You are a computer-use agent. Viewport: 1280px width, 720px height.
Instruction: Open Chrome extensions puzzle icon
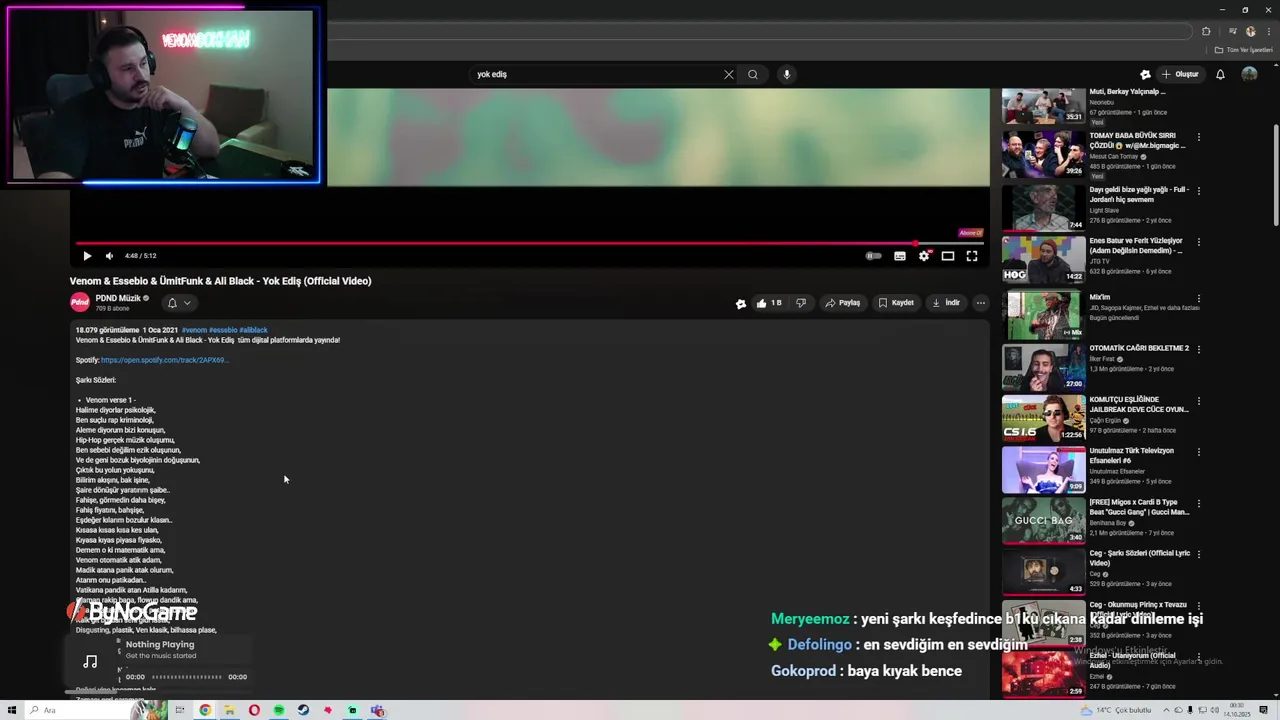coord(1206,31)
